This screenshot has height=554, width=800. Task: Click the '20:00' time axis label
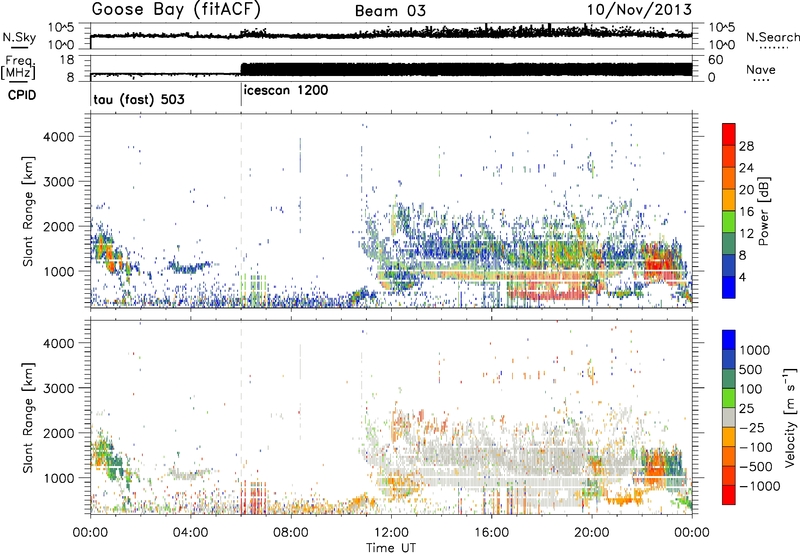592,533
